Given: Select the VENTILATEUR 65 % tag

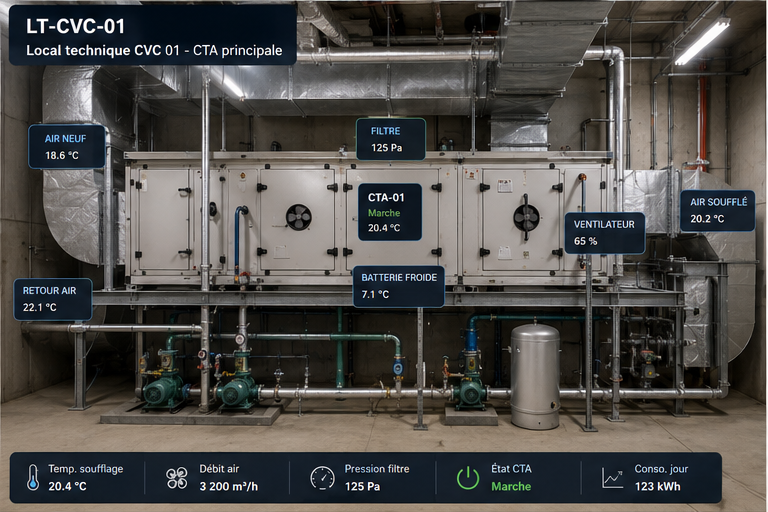Looking at the screenshot, I should coord(604,233).
